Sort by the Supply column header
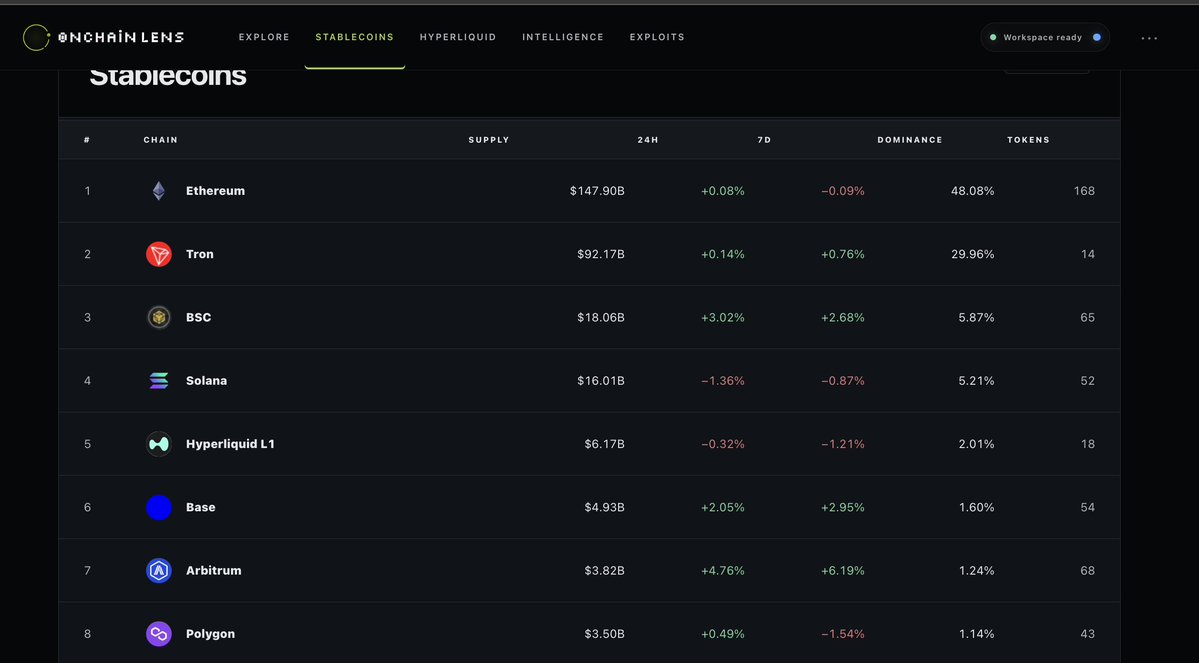The height and width of the screenshot is (663, 1199). click(x=489, y=140)
